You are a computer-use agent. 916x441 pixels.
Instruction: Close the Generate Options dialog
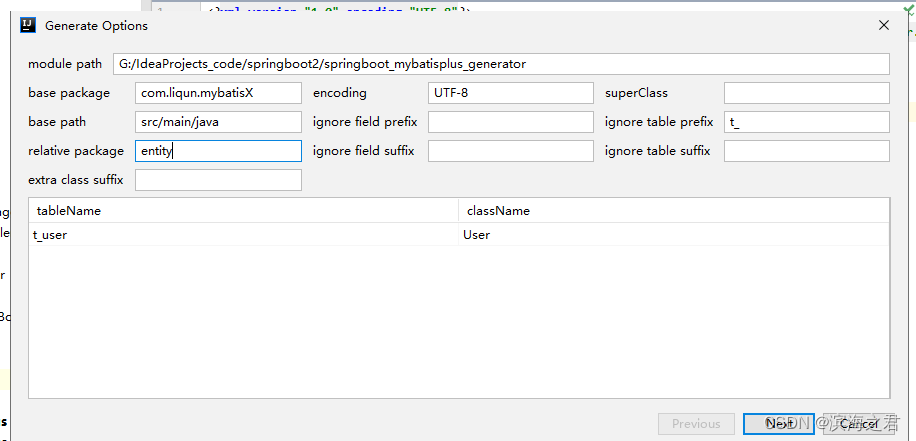pos(884,25)
